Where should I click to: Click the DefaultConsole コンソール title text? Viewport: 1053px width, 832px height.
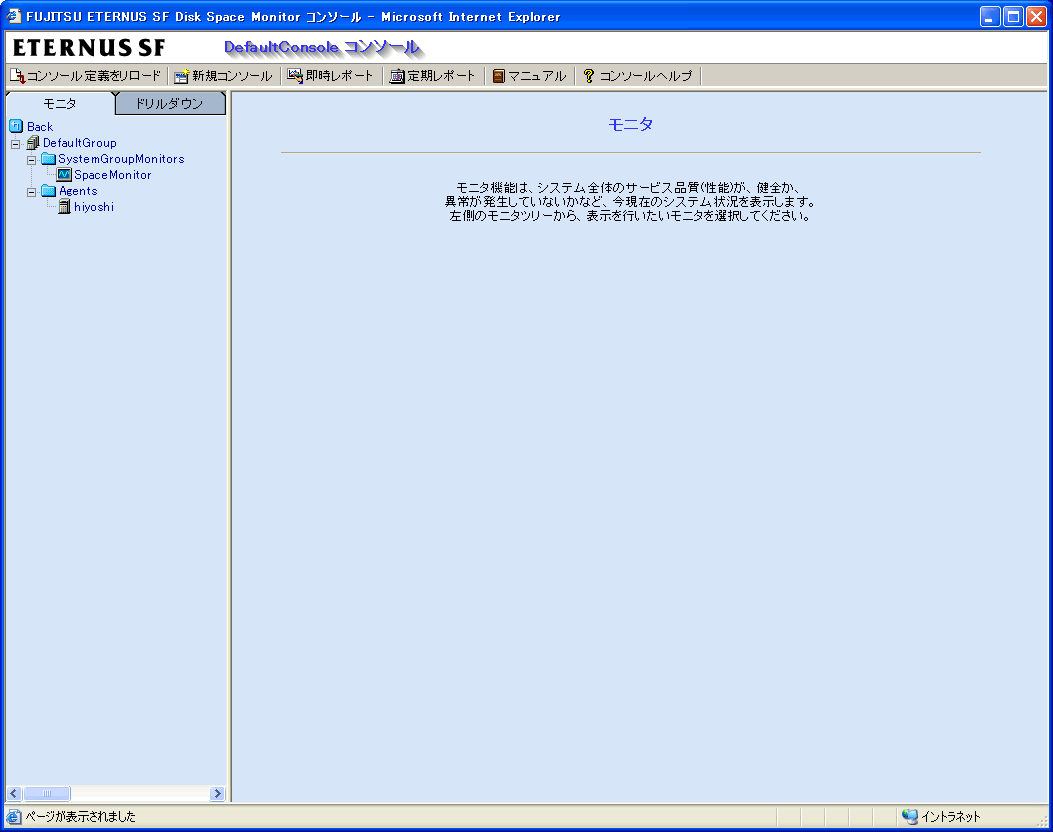(x=322, y=47)
